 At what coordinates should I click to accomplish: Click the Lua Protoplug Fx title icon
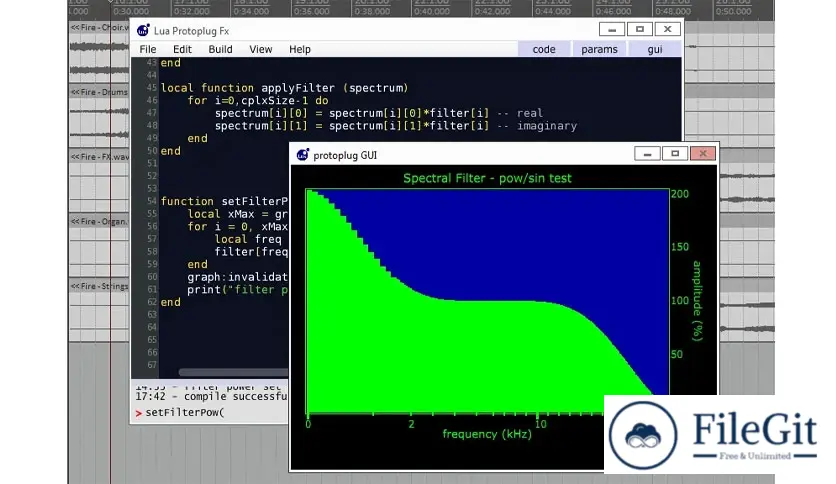tap(143, 30)
